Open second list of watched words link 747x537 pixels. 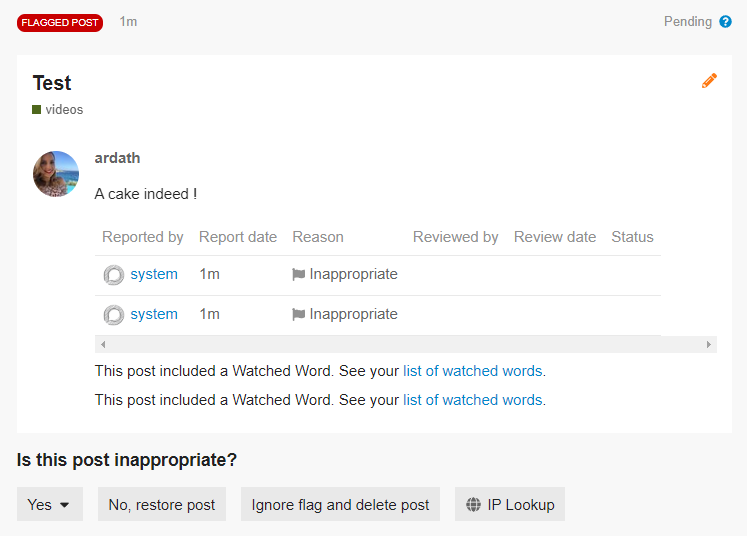coord(473,400)
